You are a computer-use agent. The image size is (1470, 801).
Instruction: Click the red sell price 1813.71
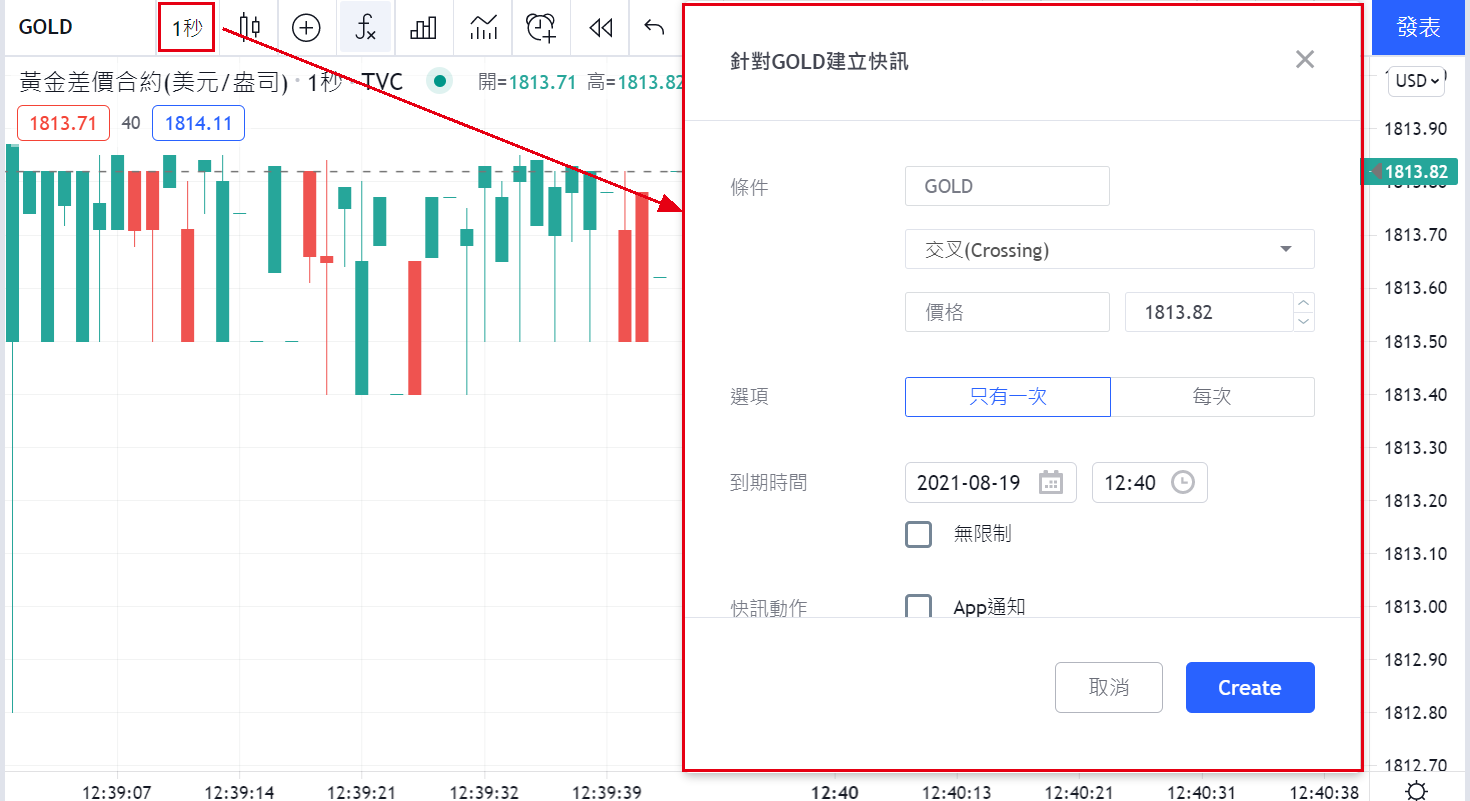(x=63, y=124)
